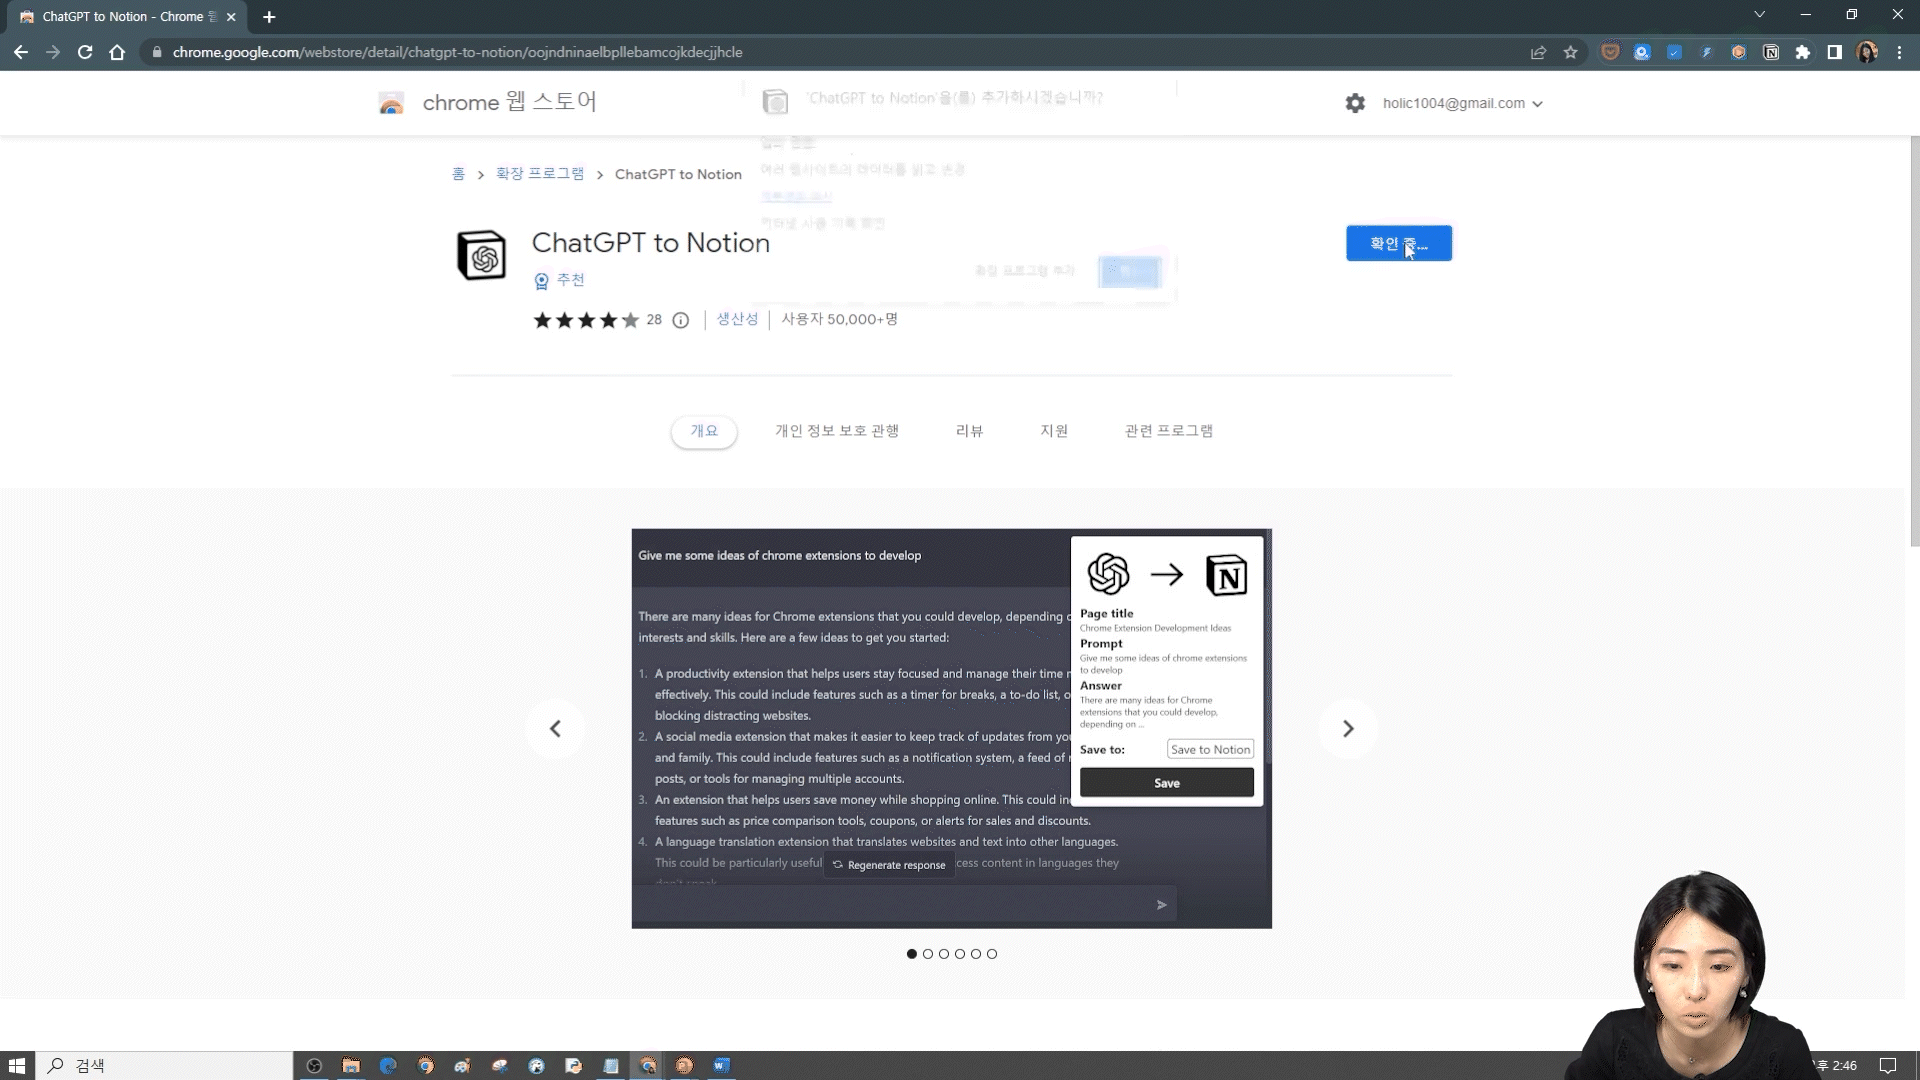
Task: Close the ChatGPT to Notion browser tab
Action: [x=231, y=17]
